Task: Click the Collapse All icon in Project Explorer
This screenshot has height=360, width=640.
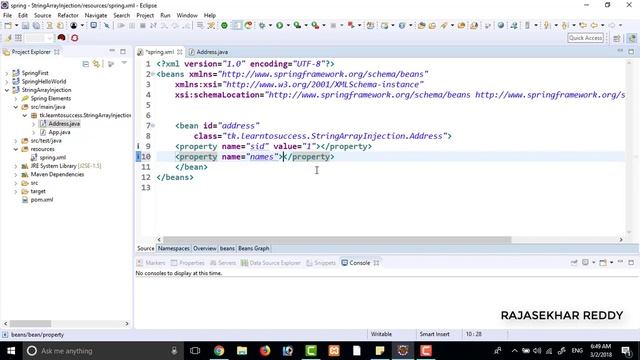Action: pyautogui.click(x=86, y=64)
